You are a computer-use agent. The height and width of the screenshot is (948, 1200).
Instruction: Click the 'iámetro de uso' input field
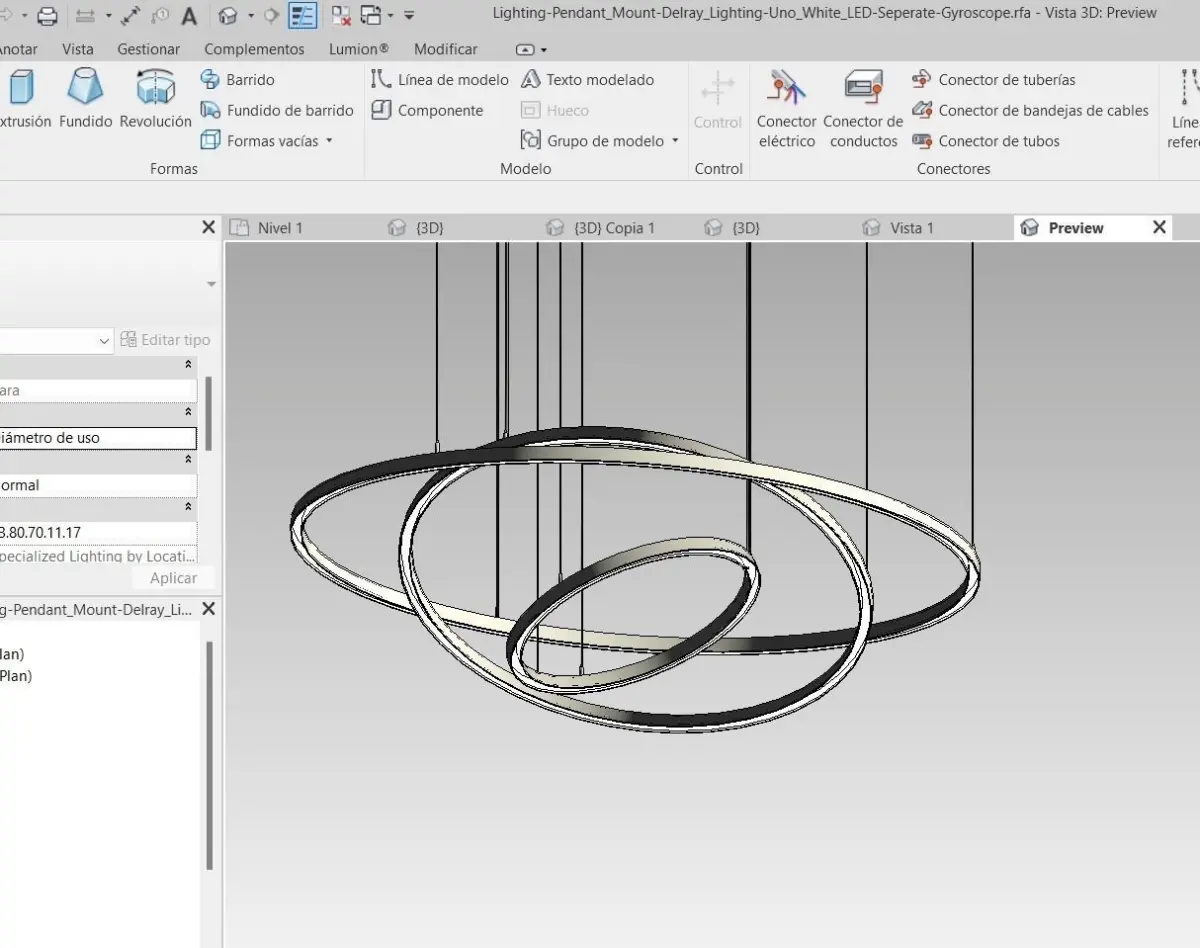pos(98,438)
